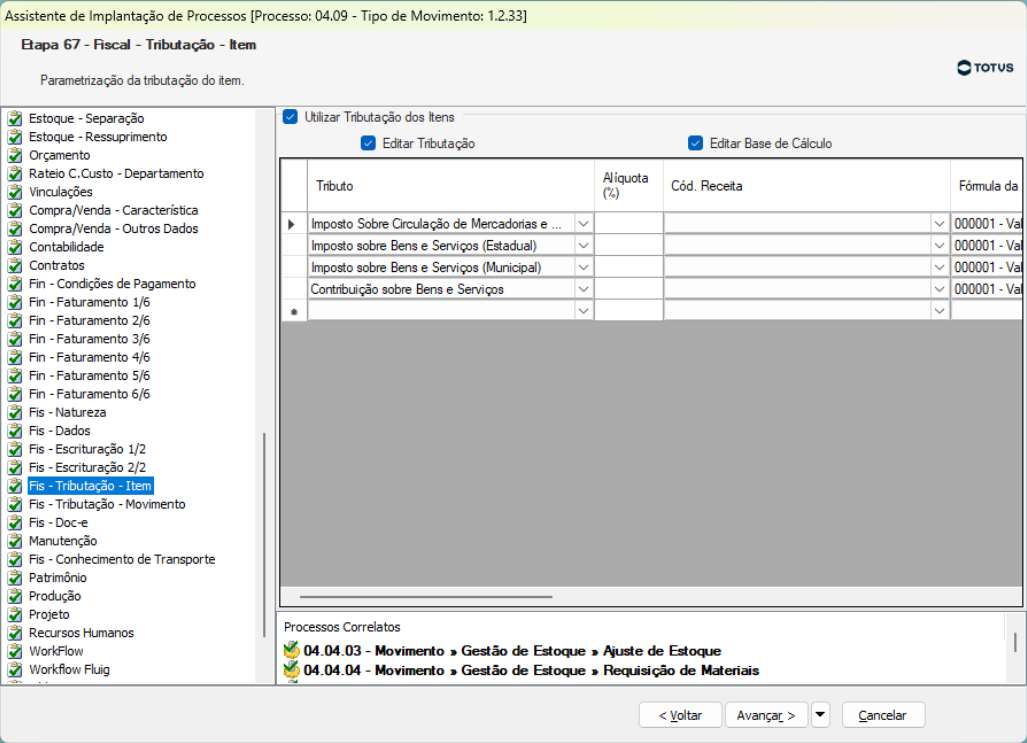
Task: Open step Fis - Conhecimento de Transporte
Action: pyautogui.click(x=122, y=559)
